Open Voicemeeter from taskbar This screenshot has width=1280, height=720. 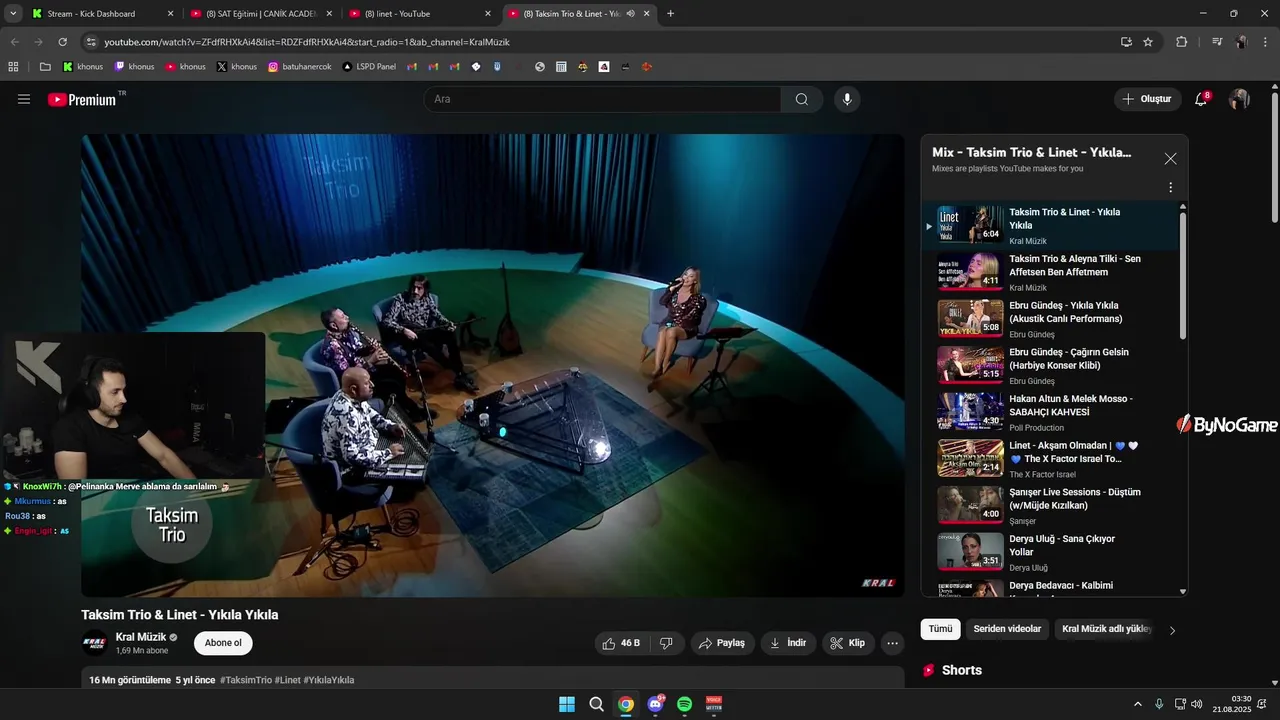pyautogui.click(x=714, y=704)
